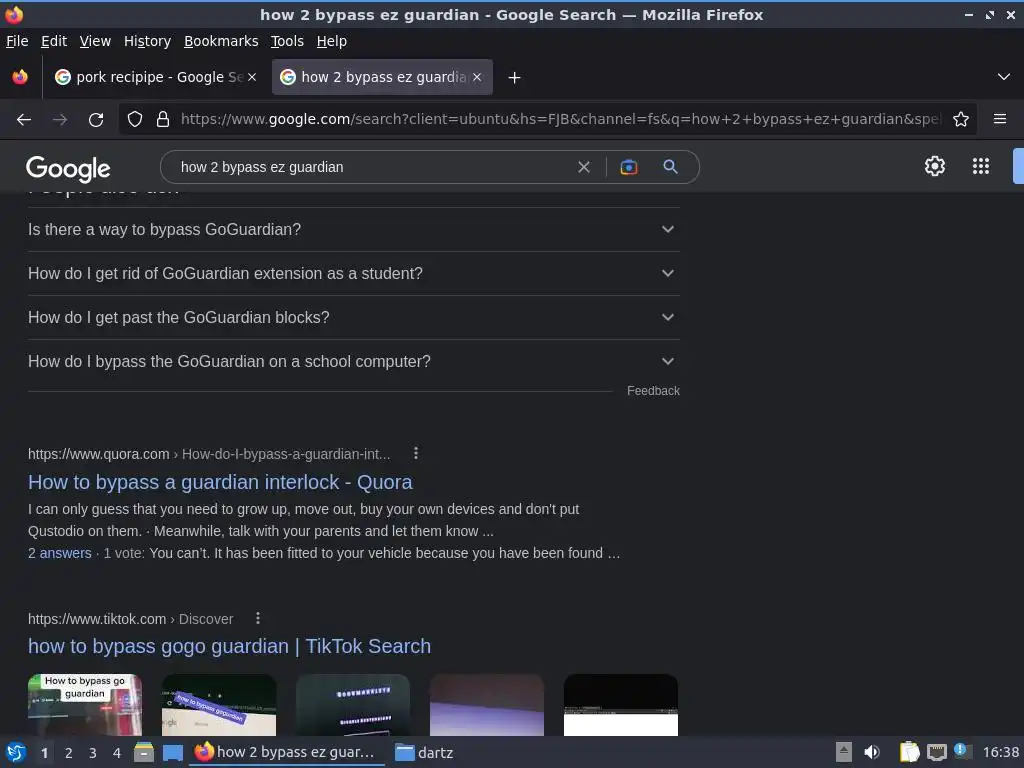Open a new tab
Screen dimensions: 1024x768
[515, 78]
